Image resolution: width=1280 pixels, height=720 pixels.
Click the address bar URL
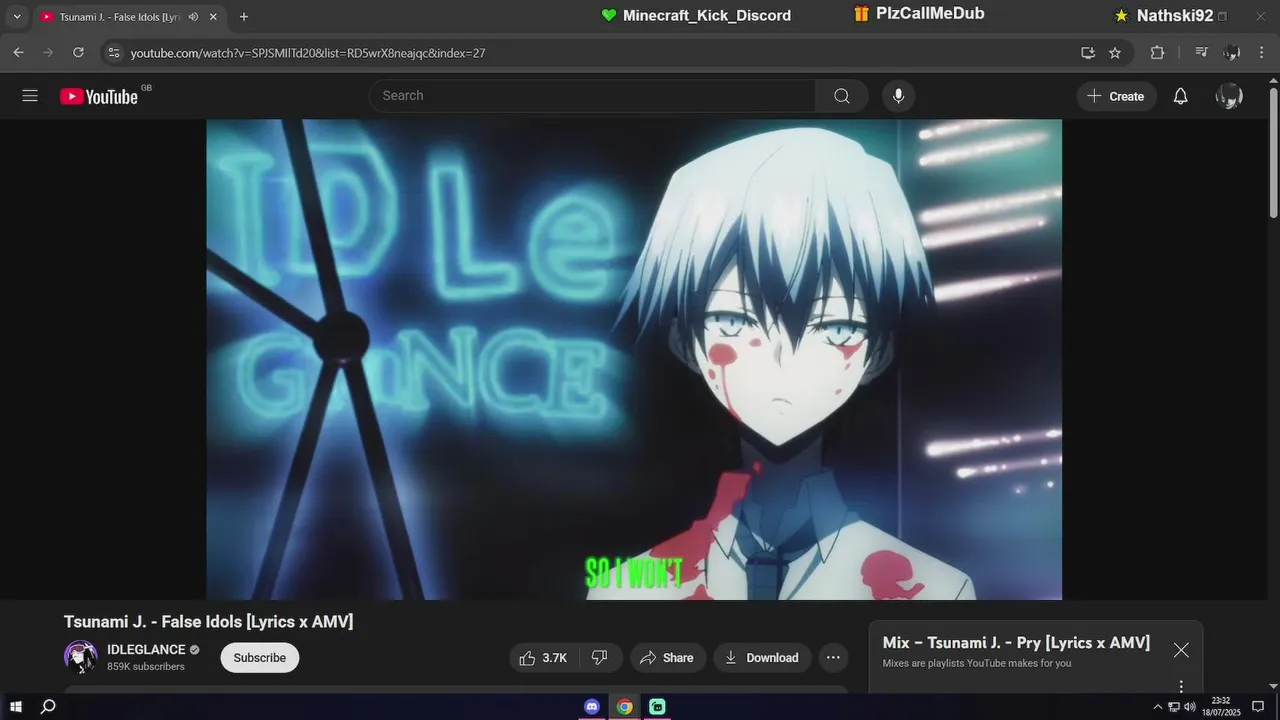308,53
